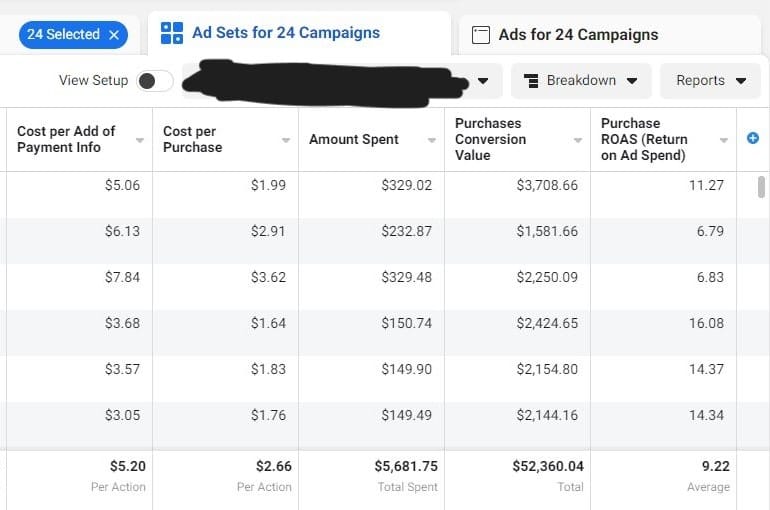Sort by Amount Spent arrow
This screenshot has width=770, height=510.
coord(431,140)
